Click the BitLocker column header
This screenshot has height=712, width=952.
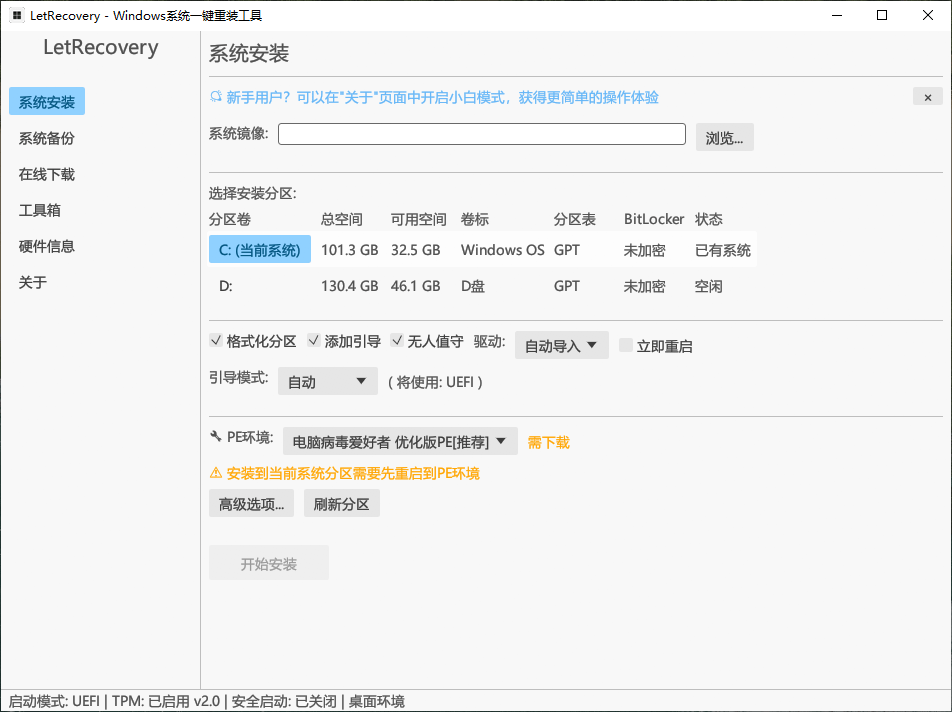654,219
